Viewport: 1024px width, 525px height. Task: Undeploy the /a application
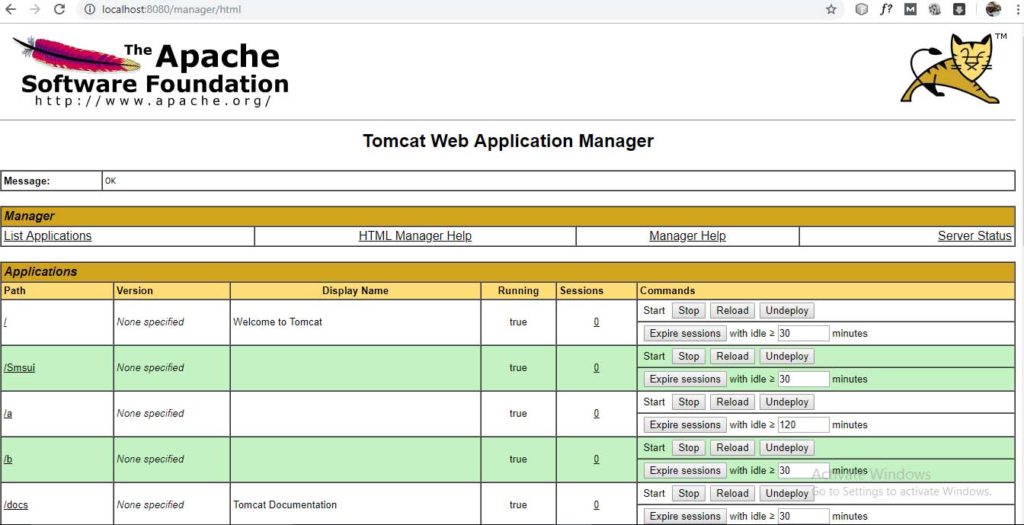[787, 402]
